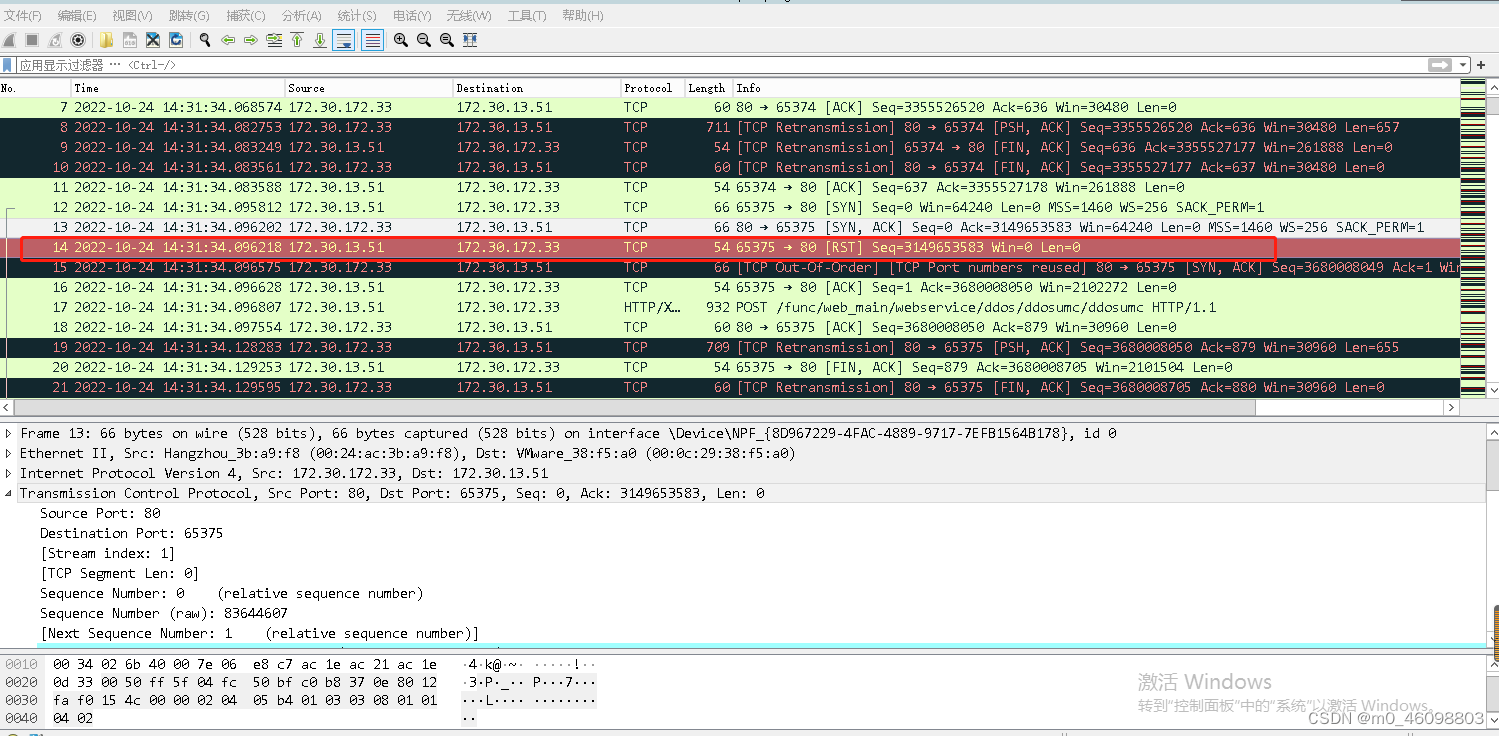Open the 视图(V) menu
This screenshot has width=1499, height=736.
point(132,16)
